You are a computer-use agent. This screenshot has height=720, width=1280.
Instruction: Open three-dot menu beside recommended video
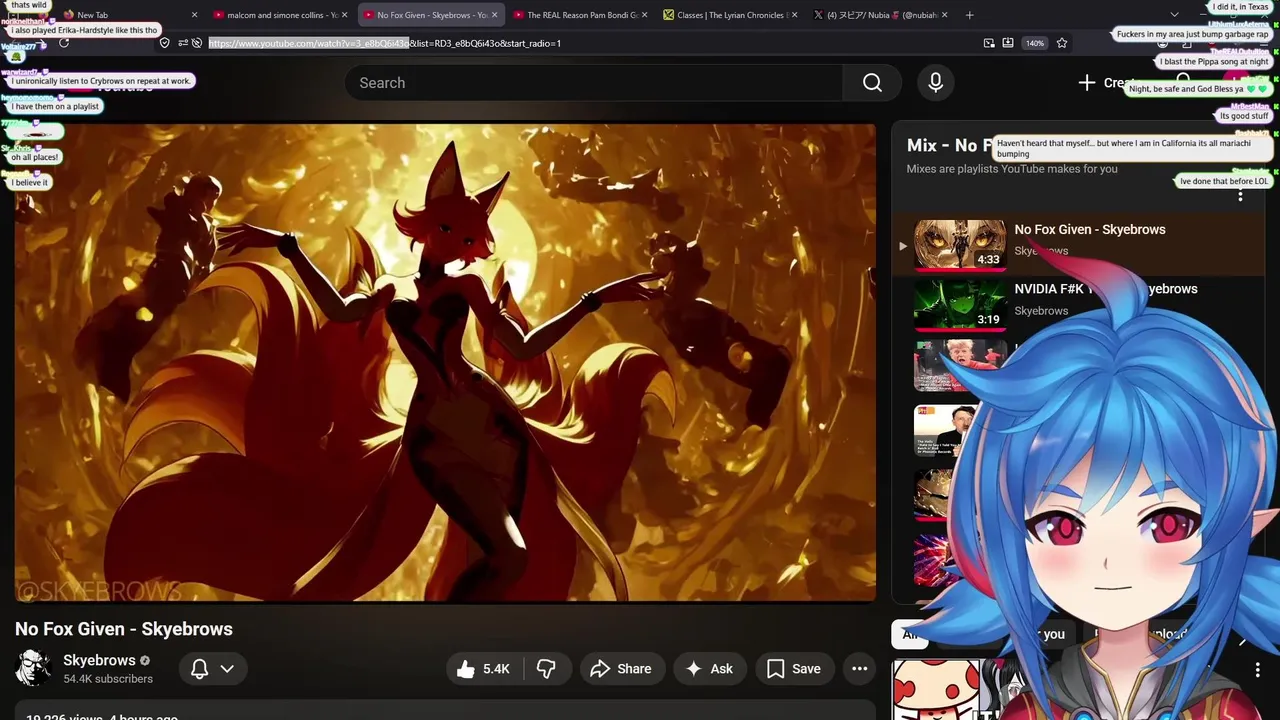pos(1258,670)
